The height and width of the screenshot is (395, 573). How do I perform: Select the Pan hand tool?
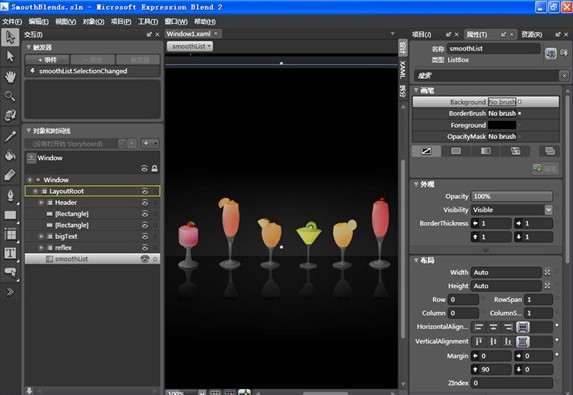[x=10, y=76]
